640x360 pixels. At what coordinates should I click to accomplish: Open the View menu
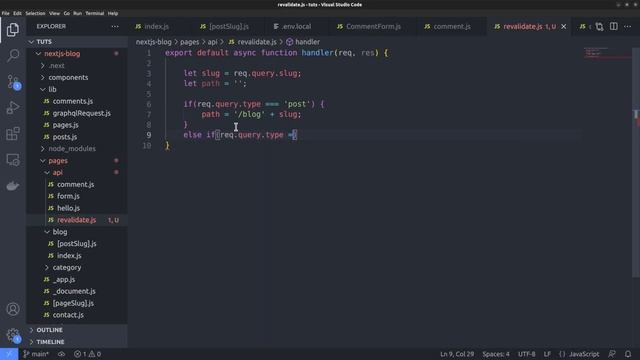click(54, 13)
